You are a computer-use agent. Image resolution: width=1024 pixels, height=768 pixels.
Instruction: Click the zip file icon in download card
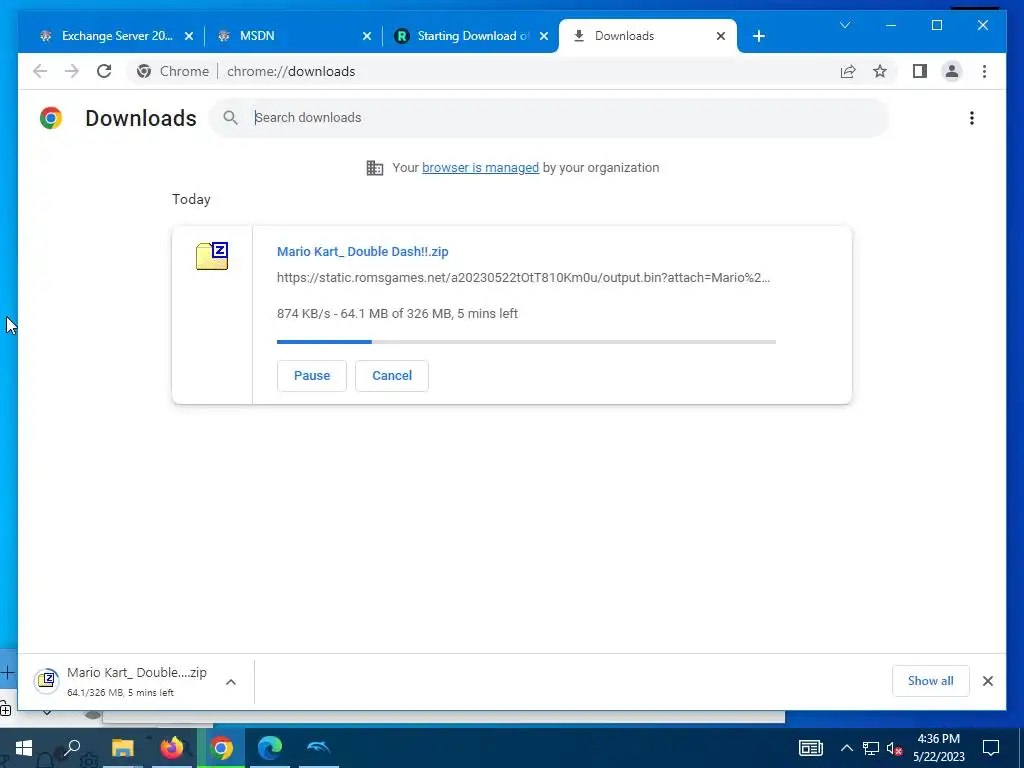click(212, 255)
